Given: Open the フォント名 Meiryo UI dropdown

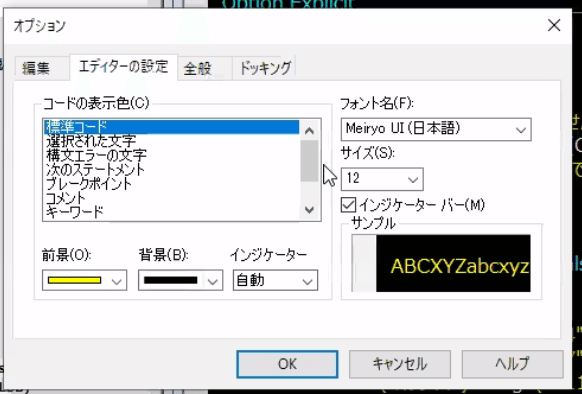Looking at the screenshot, I should click(436, 129).
